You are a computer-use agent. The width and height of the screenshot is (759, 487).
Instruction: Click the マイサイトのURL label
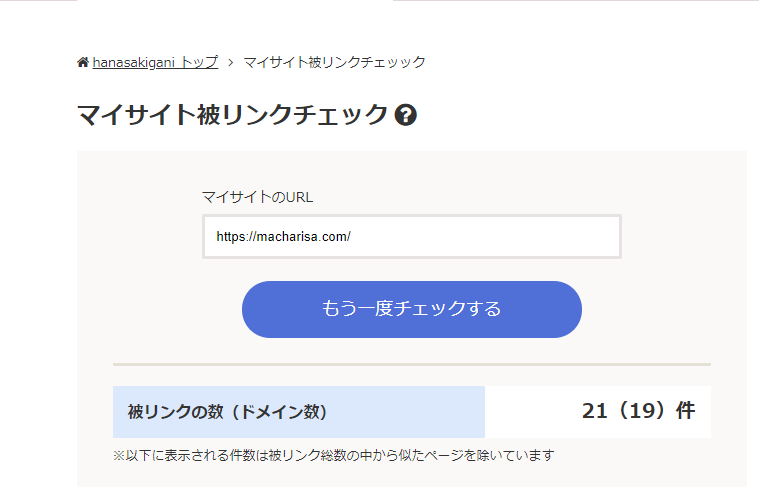tap(257, 197)
